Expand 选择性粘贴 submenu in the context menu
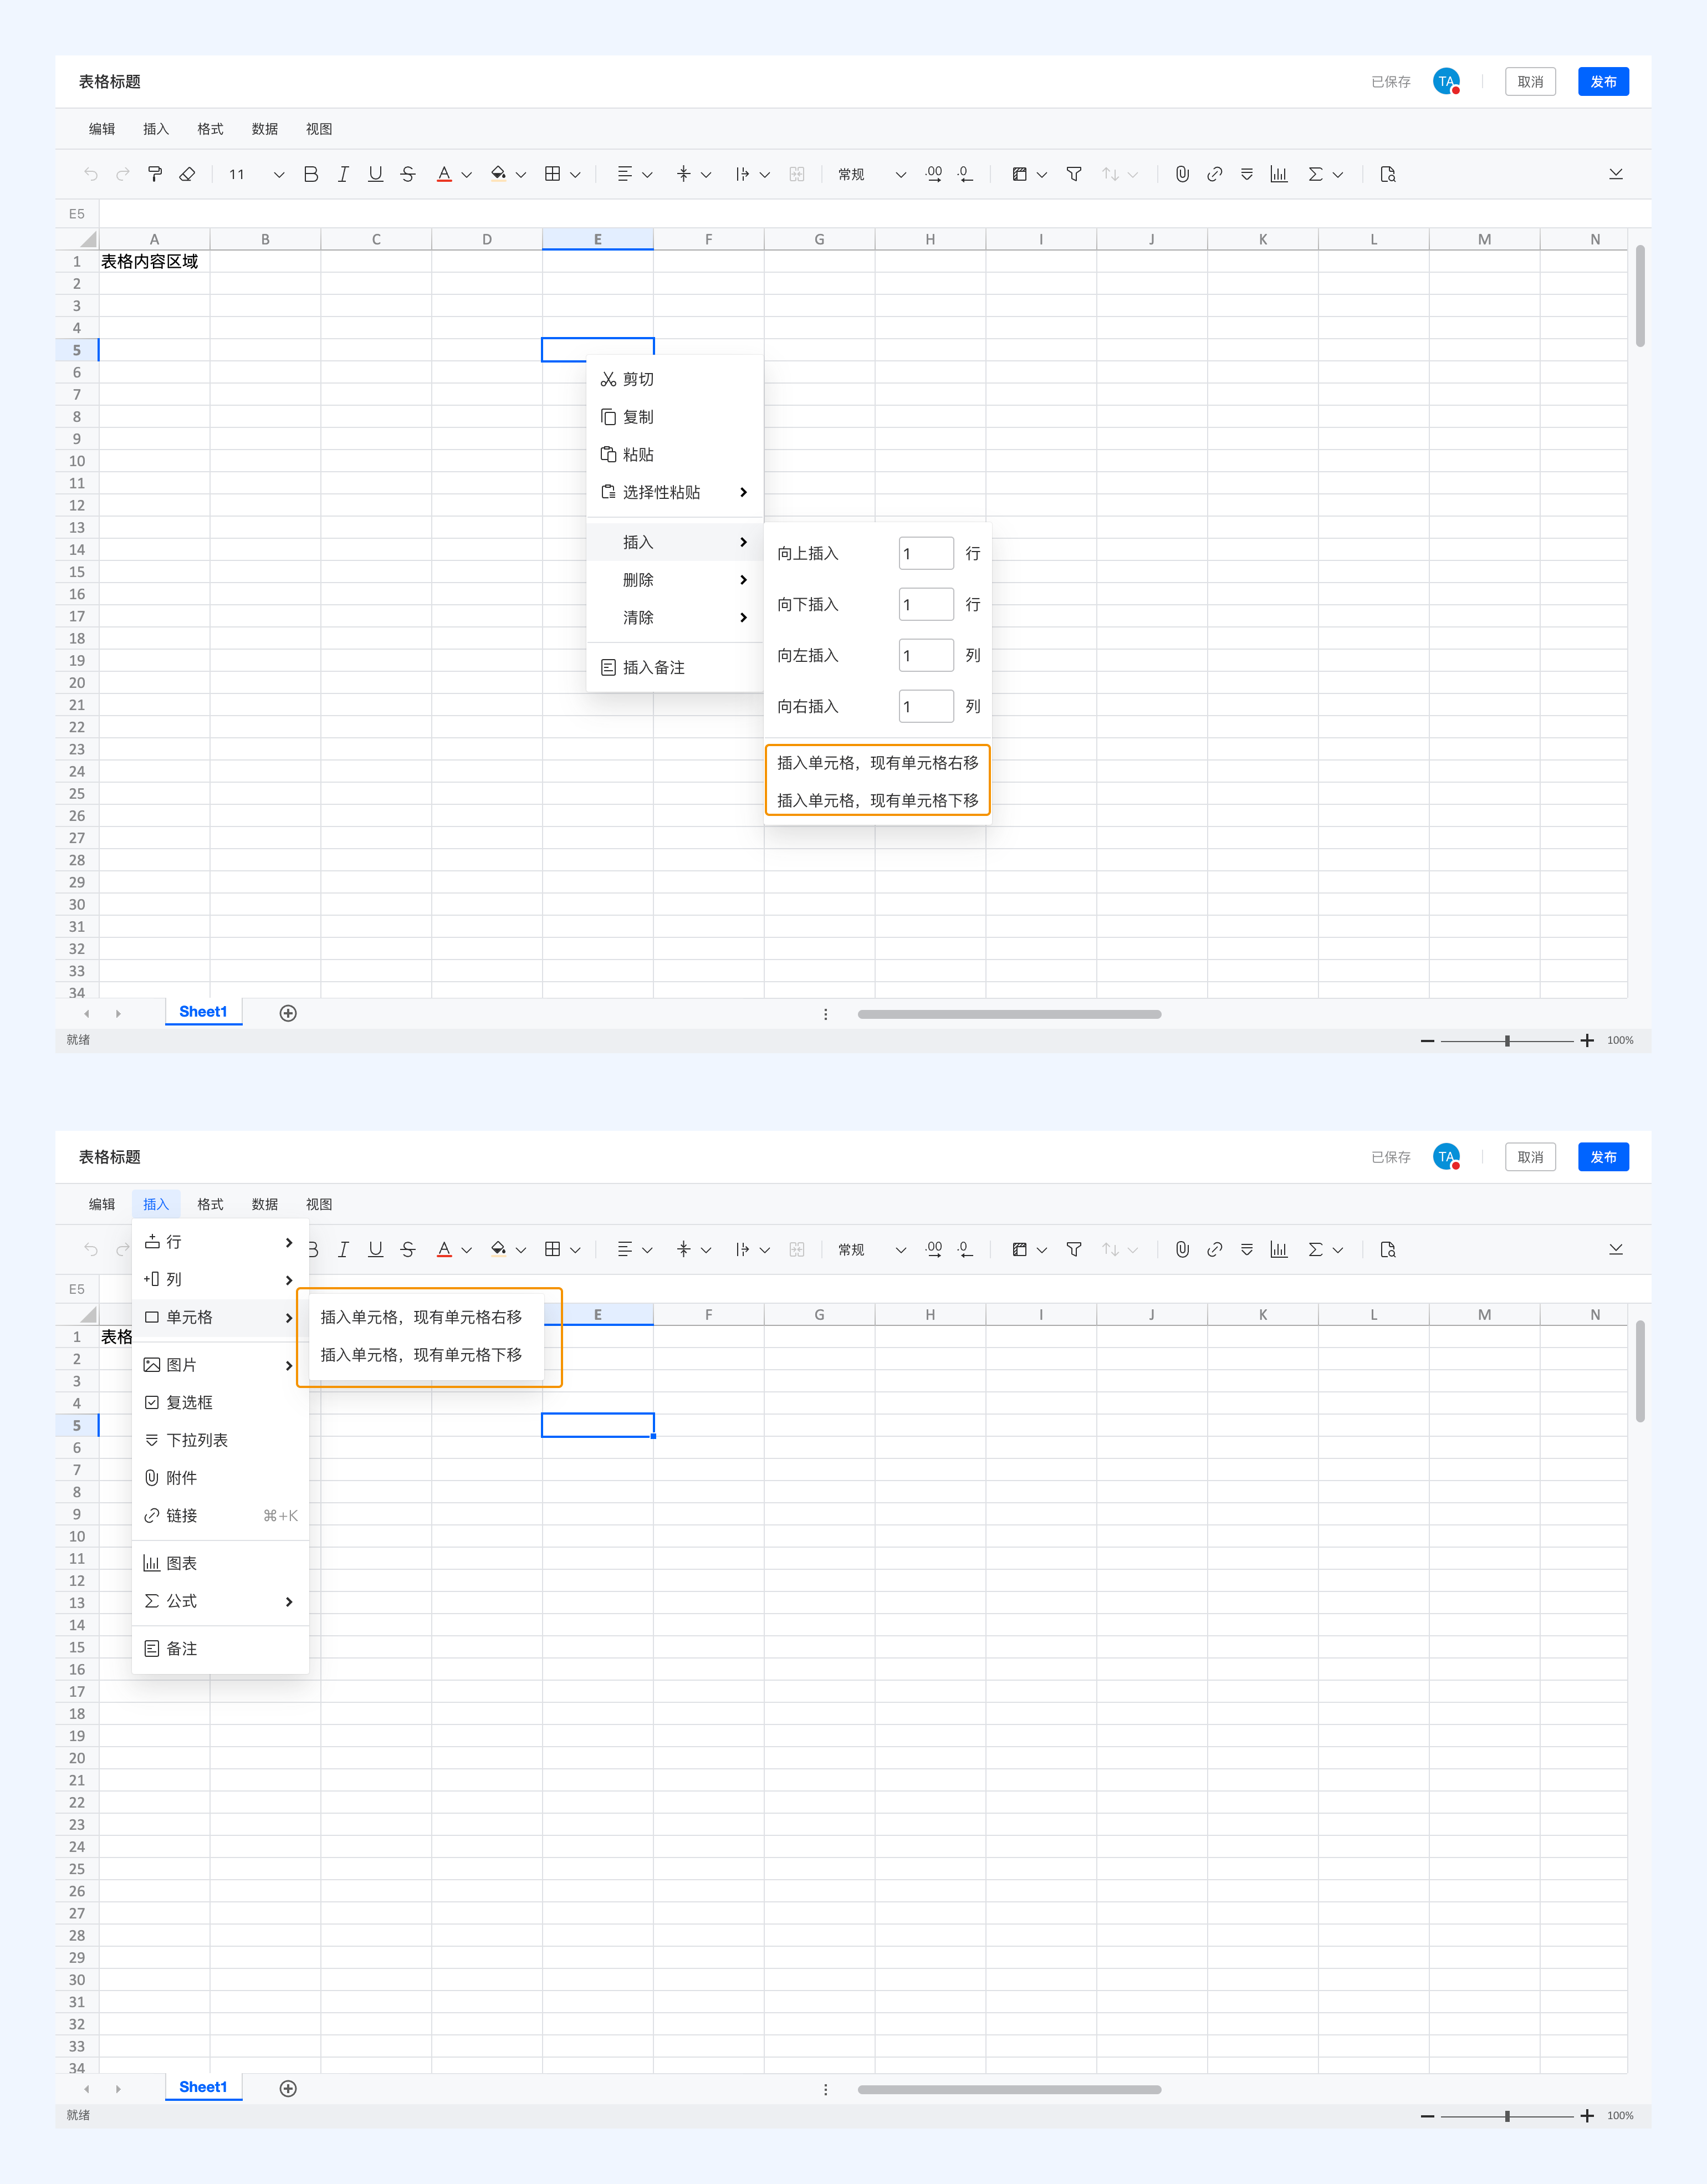This screenshot has width=1707, height=2184. pyautogui.click(x=675, y=493)
